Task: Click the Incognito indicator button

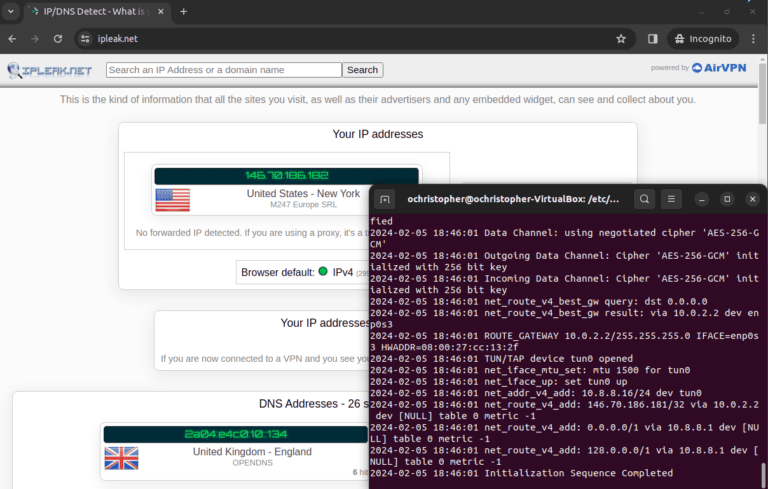Action: point(702,39)
